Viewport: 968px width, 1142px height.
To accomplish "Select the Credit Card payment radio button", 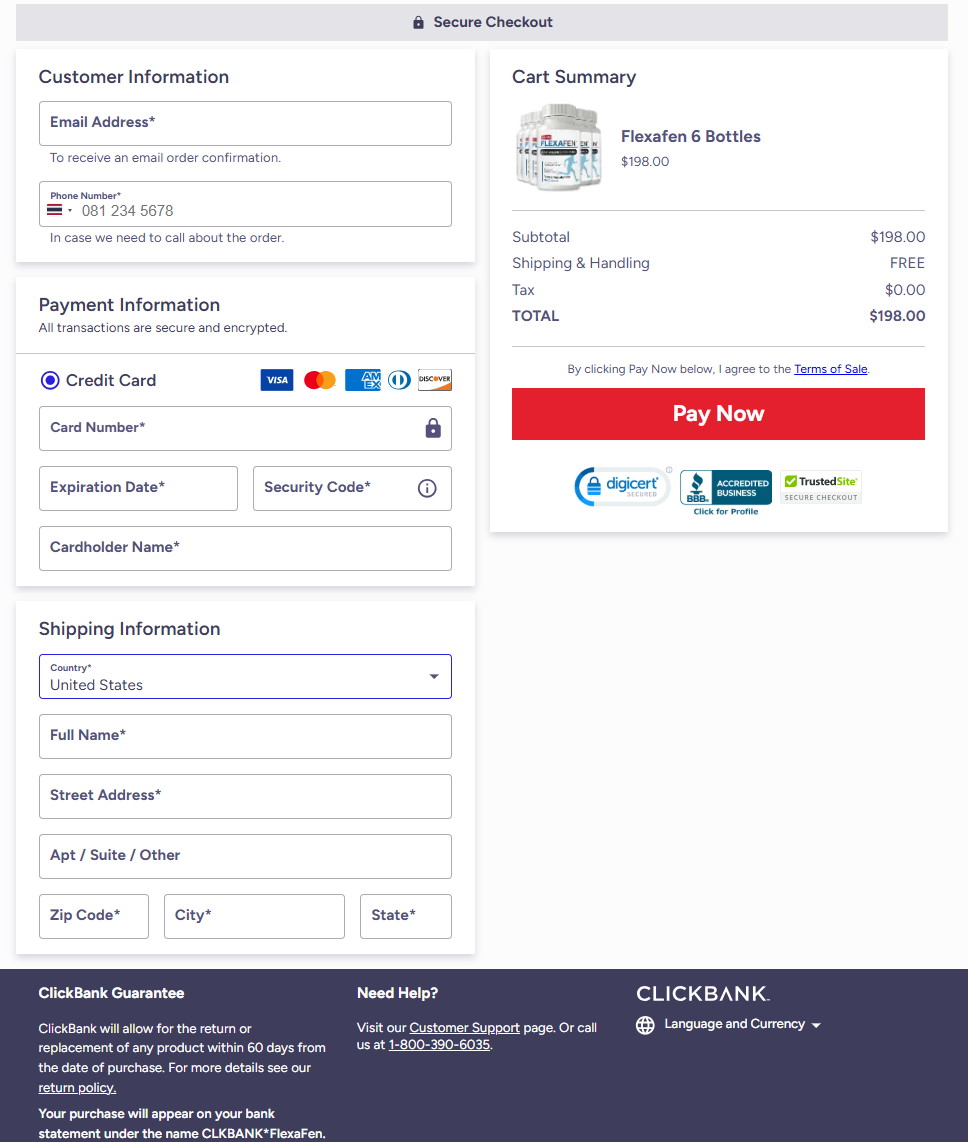I will 50,380.
